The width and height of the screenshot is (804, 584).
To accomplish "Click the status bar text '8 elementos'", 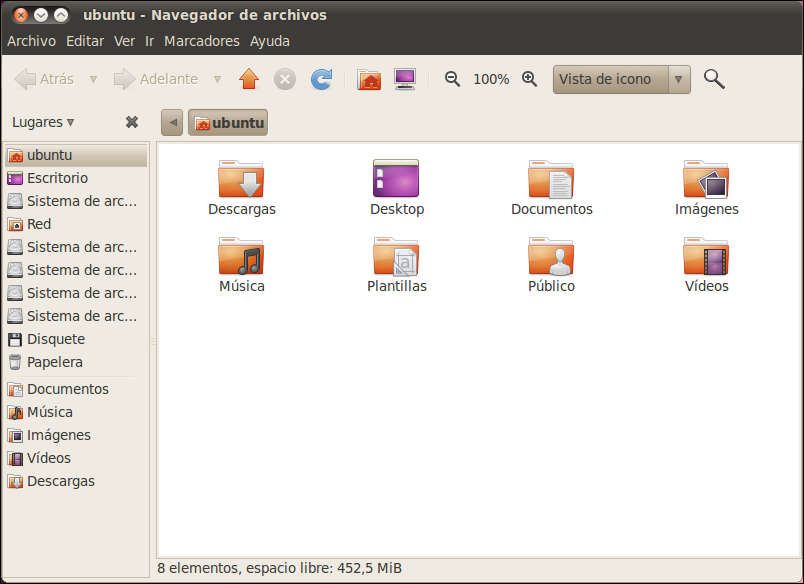I will 197,568.
